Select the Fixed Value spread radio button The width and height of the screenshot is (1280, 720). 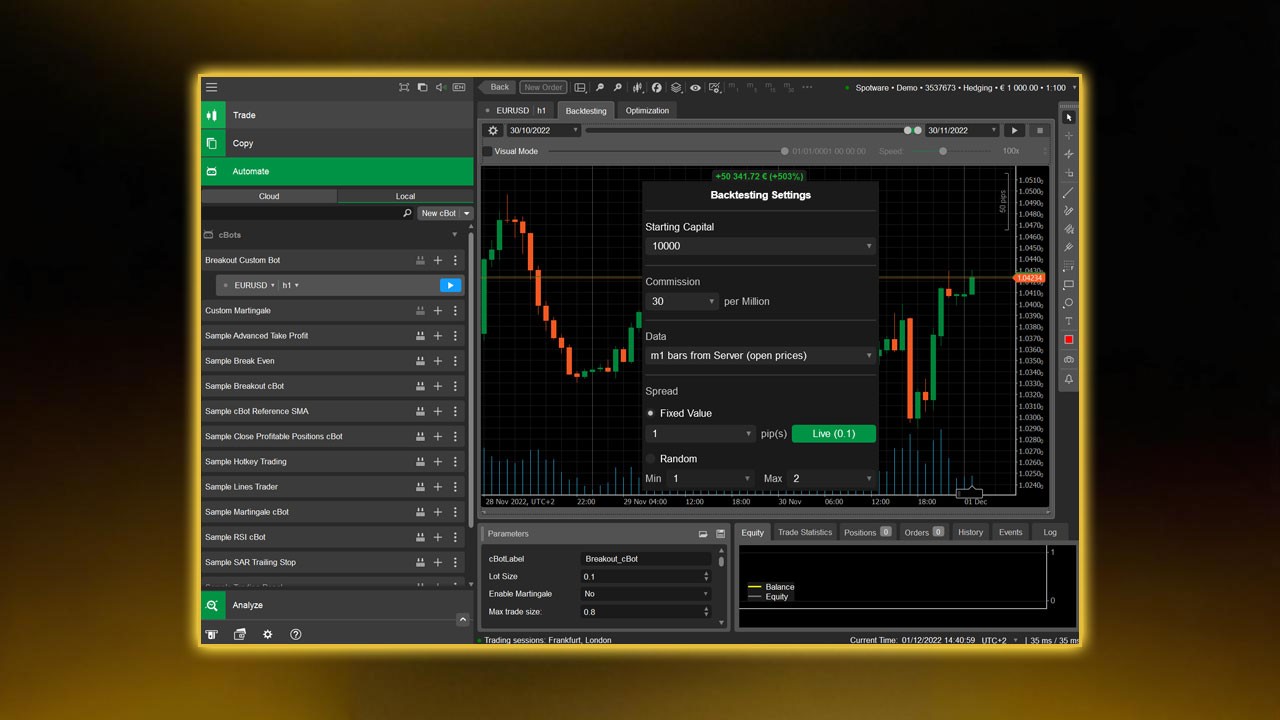pyautogui.click(x=651, y=413)
